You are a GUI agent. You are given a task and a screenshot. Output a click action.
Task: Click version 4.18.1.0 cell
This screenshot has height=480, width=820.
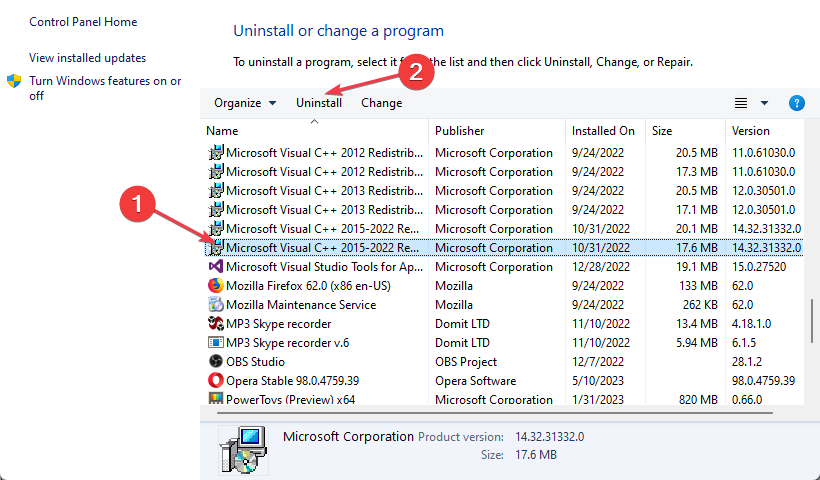(x=751, y=324)
